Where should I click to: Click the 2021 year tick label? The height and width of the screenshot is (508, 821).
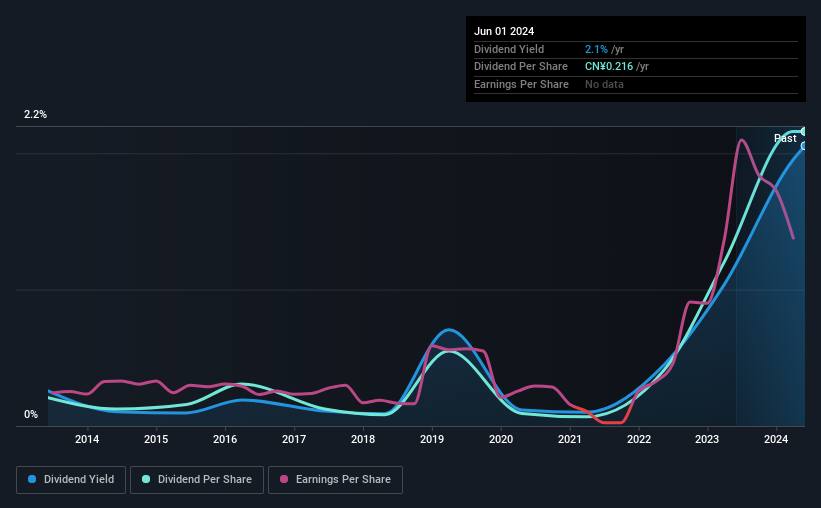point(570,439)
